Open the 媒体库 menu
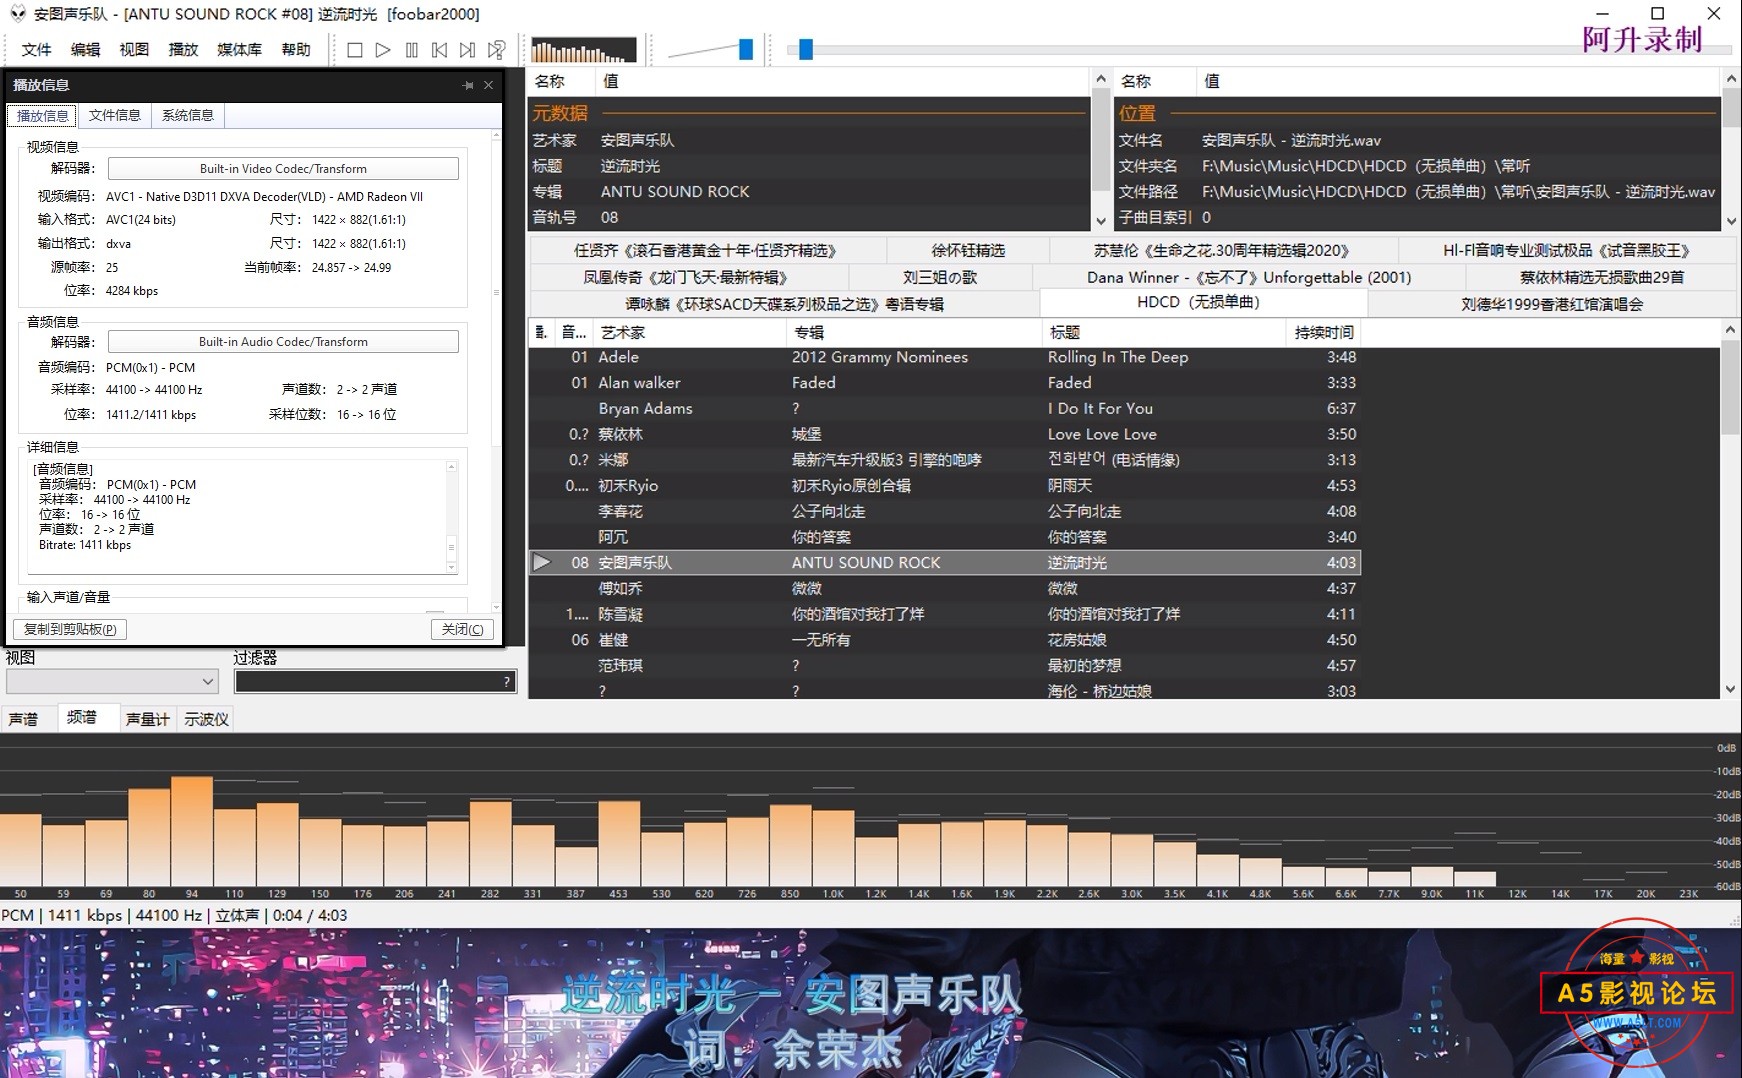 pos(239,50)
